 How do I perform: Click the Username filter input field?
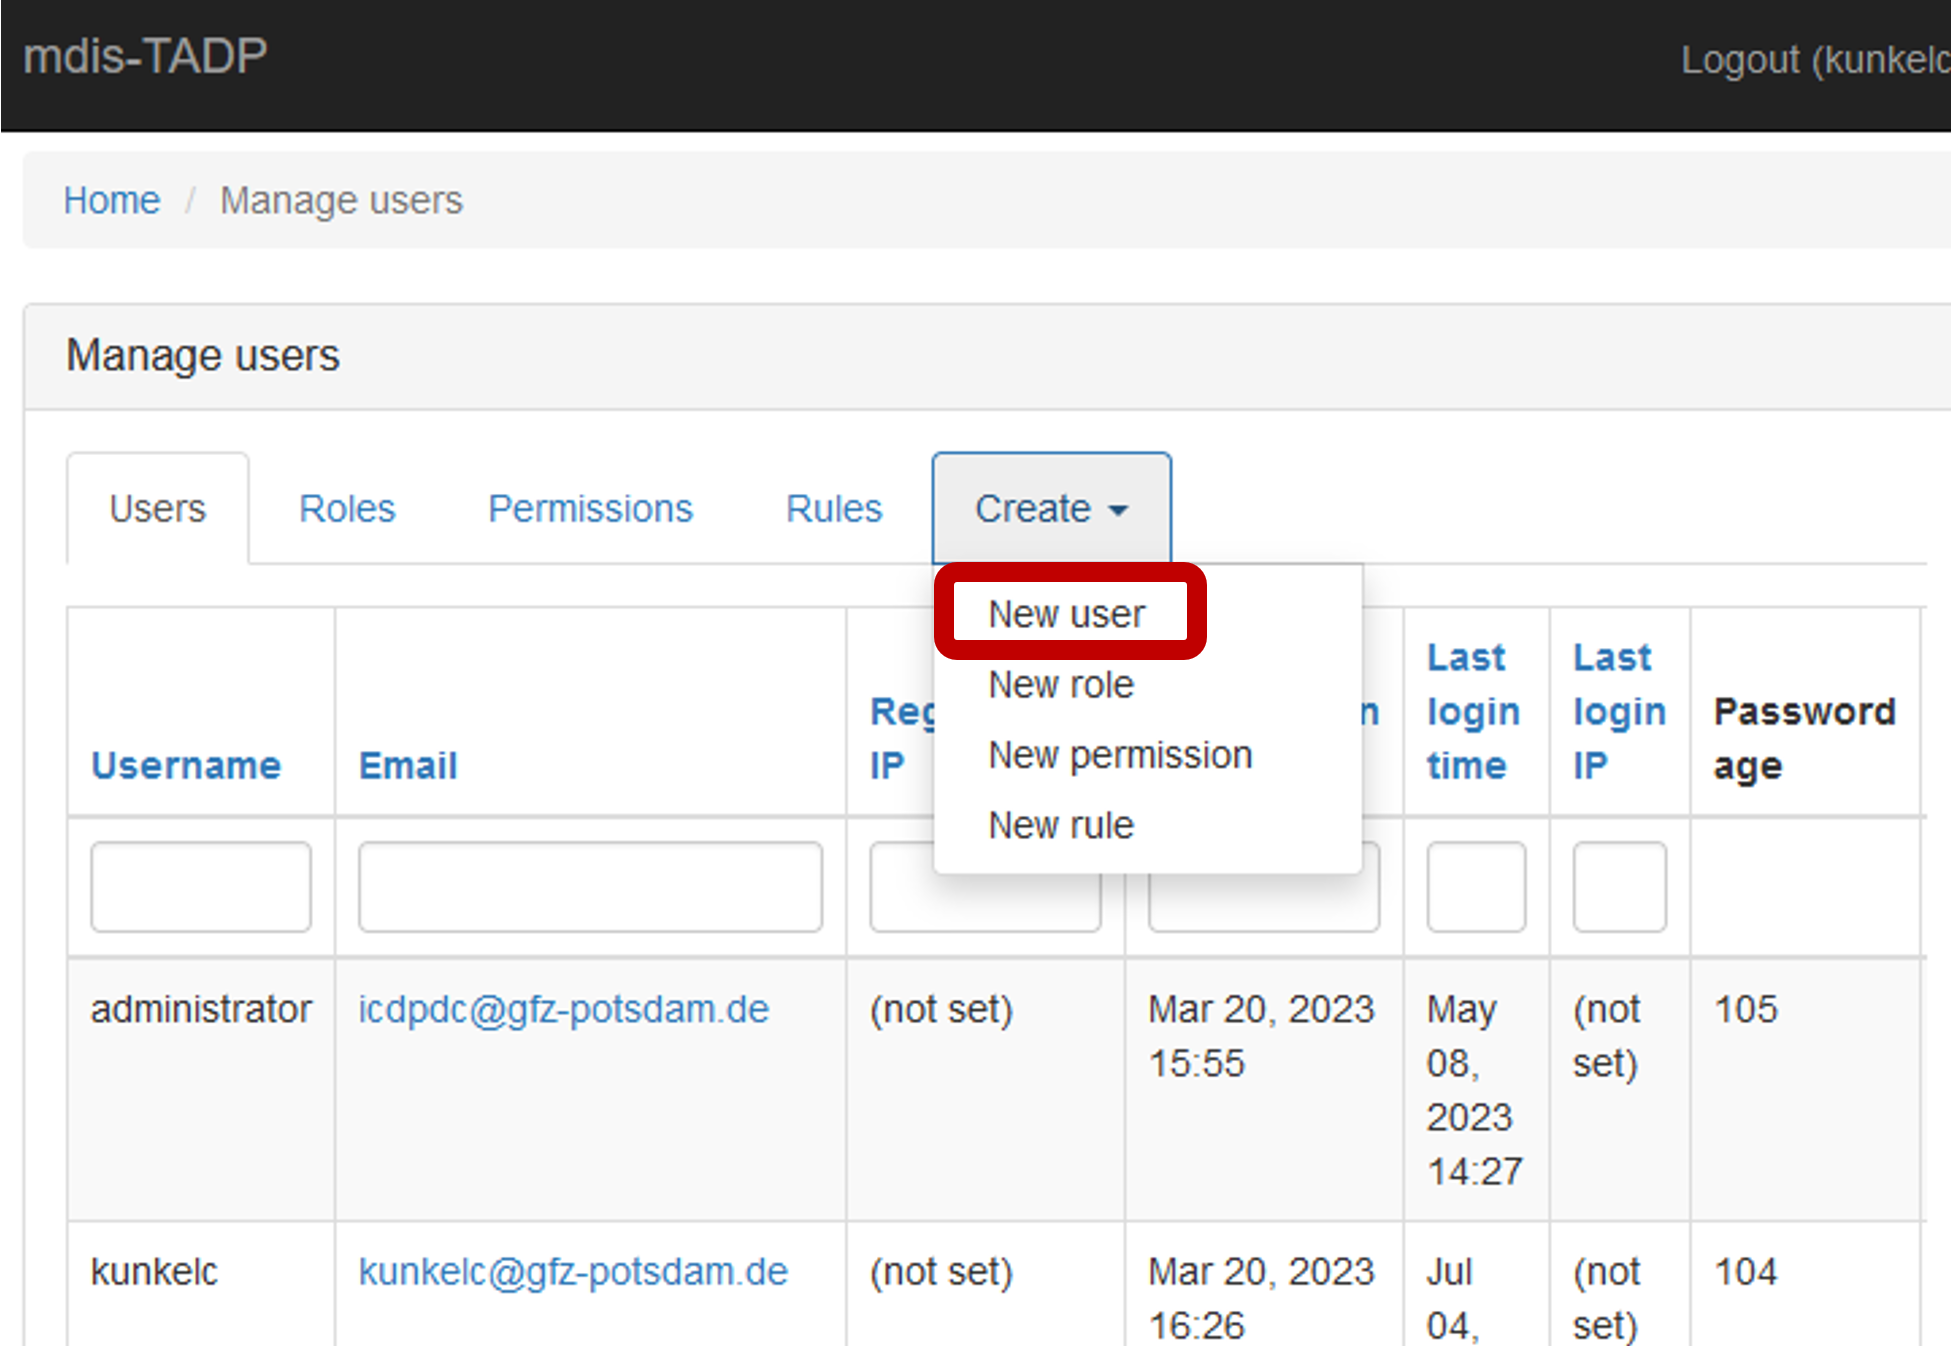(x=199, y=886)
